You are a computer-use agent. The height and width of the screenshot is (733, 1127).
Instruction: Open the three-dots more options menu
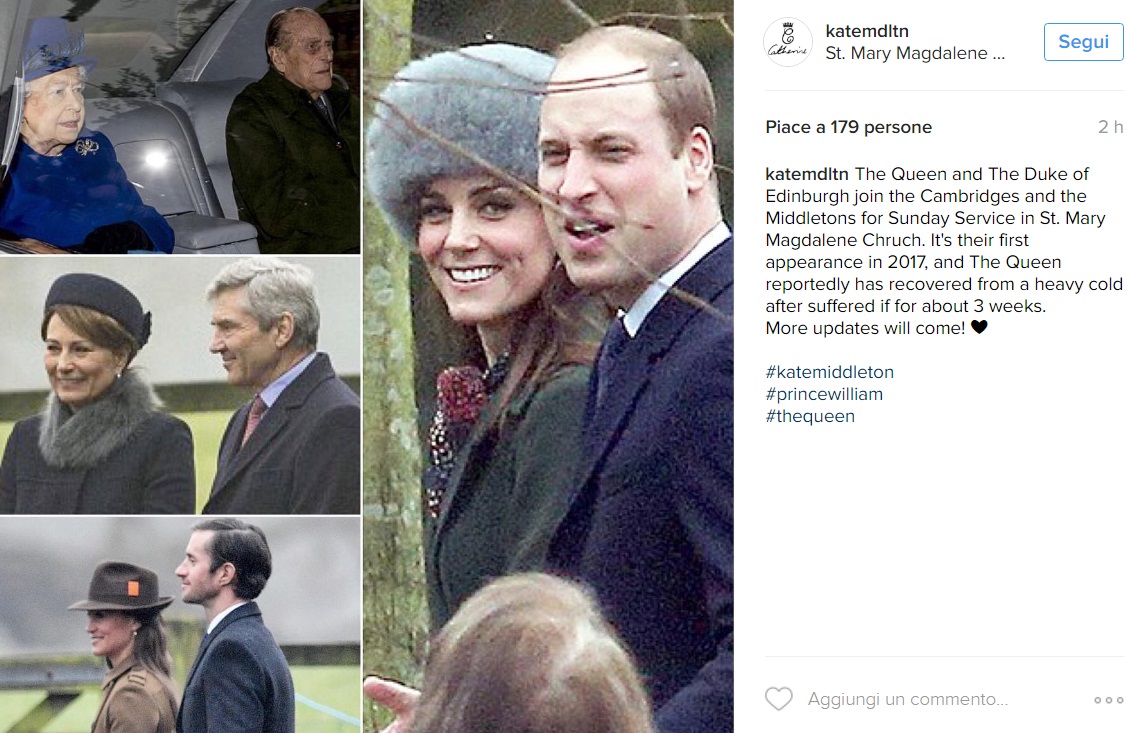(1108, 700)
